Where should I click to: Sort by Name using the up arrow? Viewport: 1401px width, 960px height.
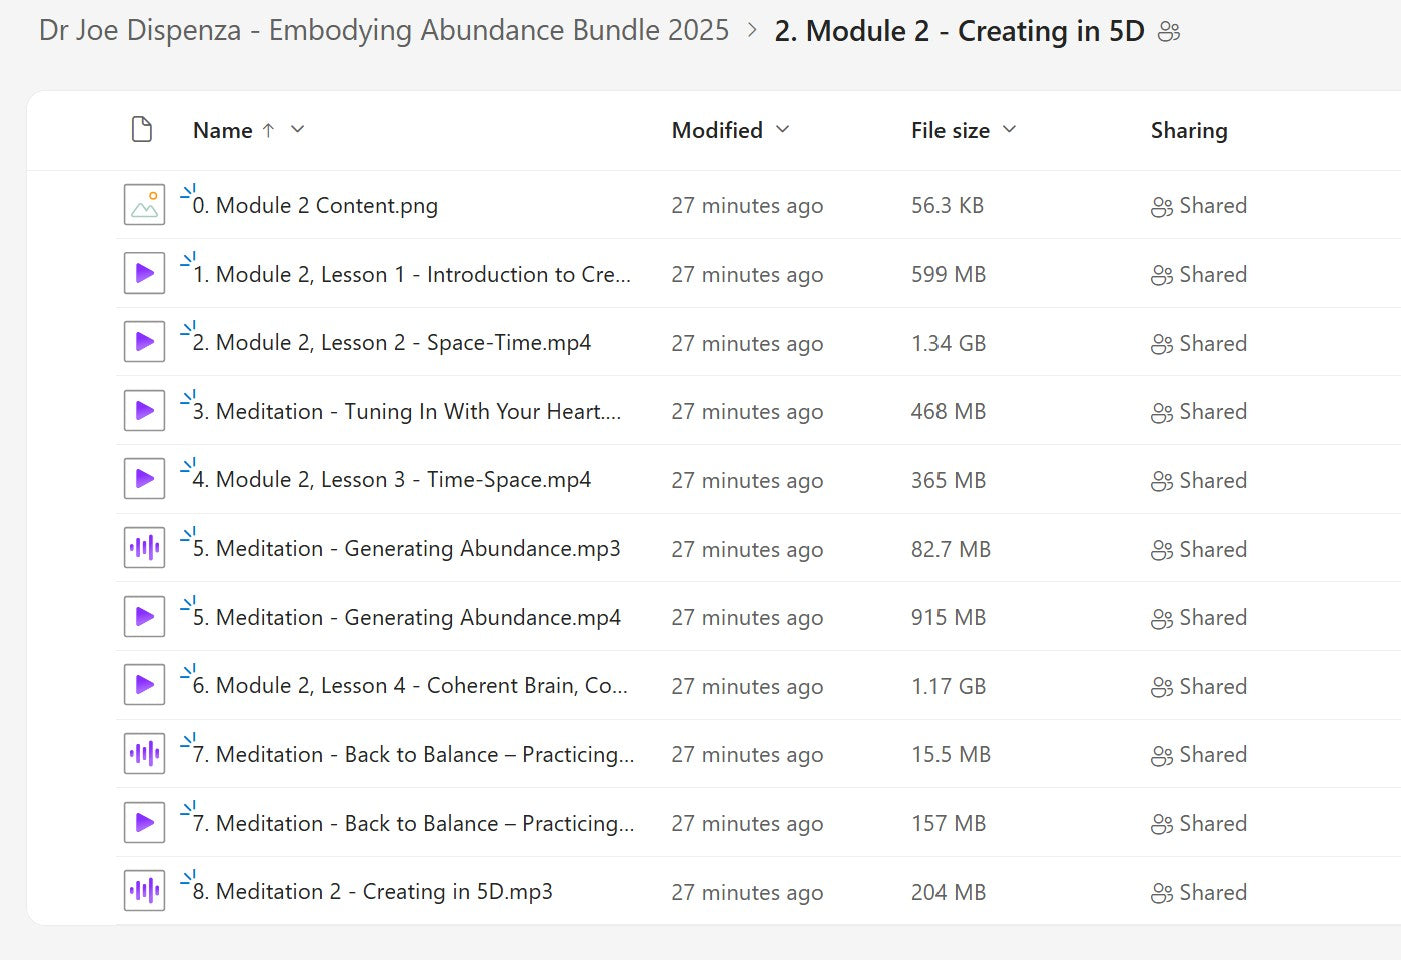268,130
